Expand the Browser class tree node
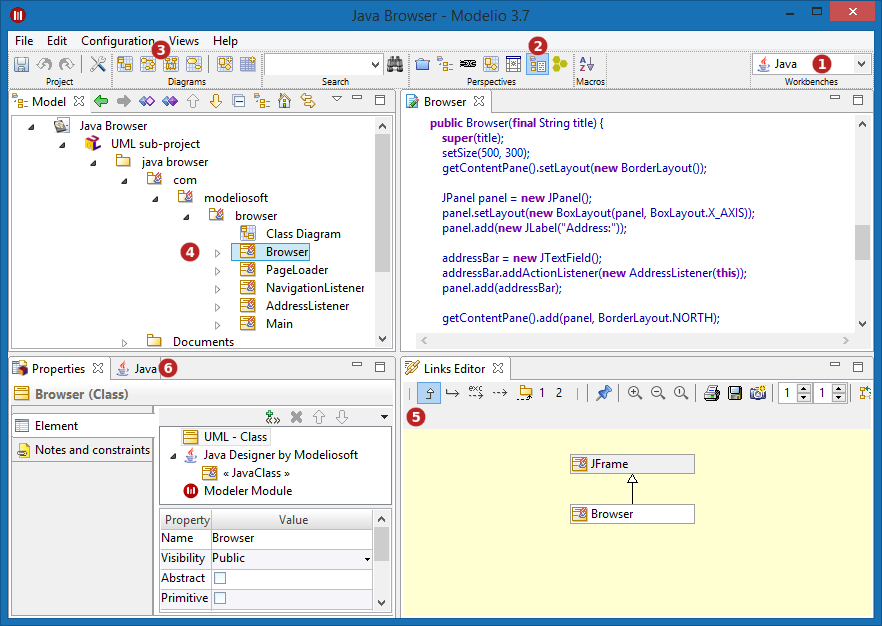 [x=217, y=253]
